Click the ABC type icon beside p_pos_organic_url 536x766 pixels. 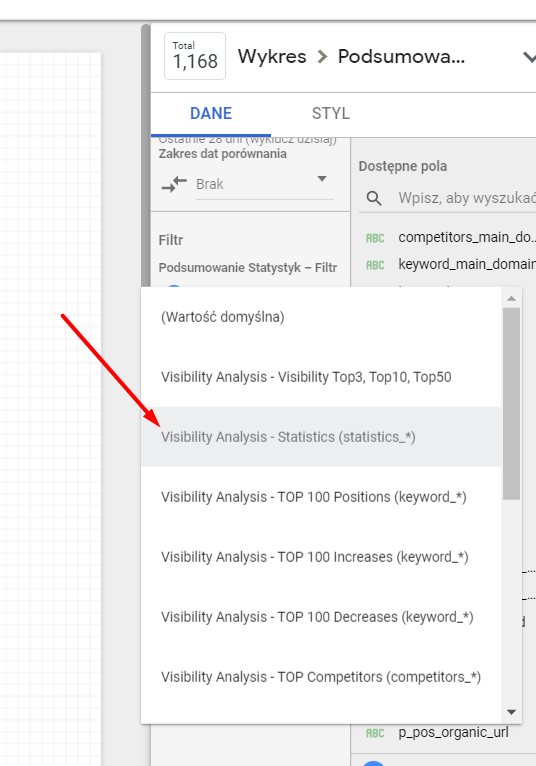point(375,733)
